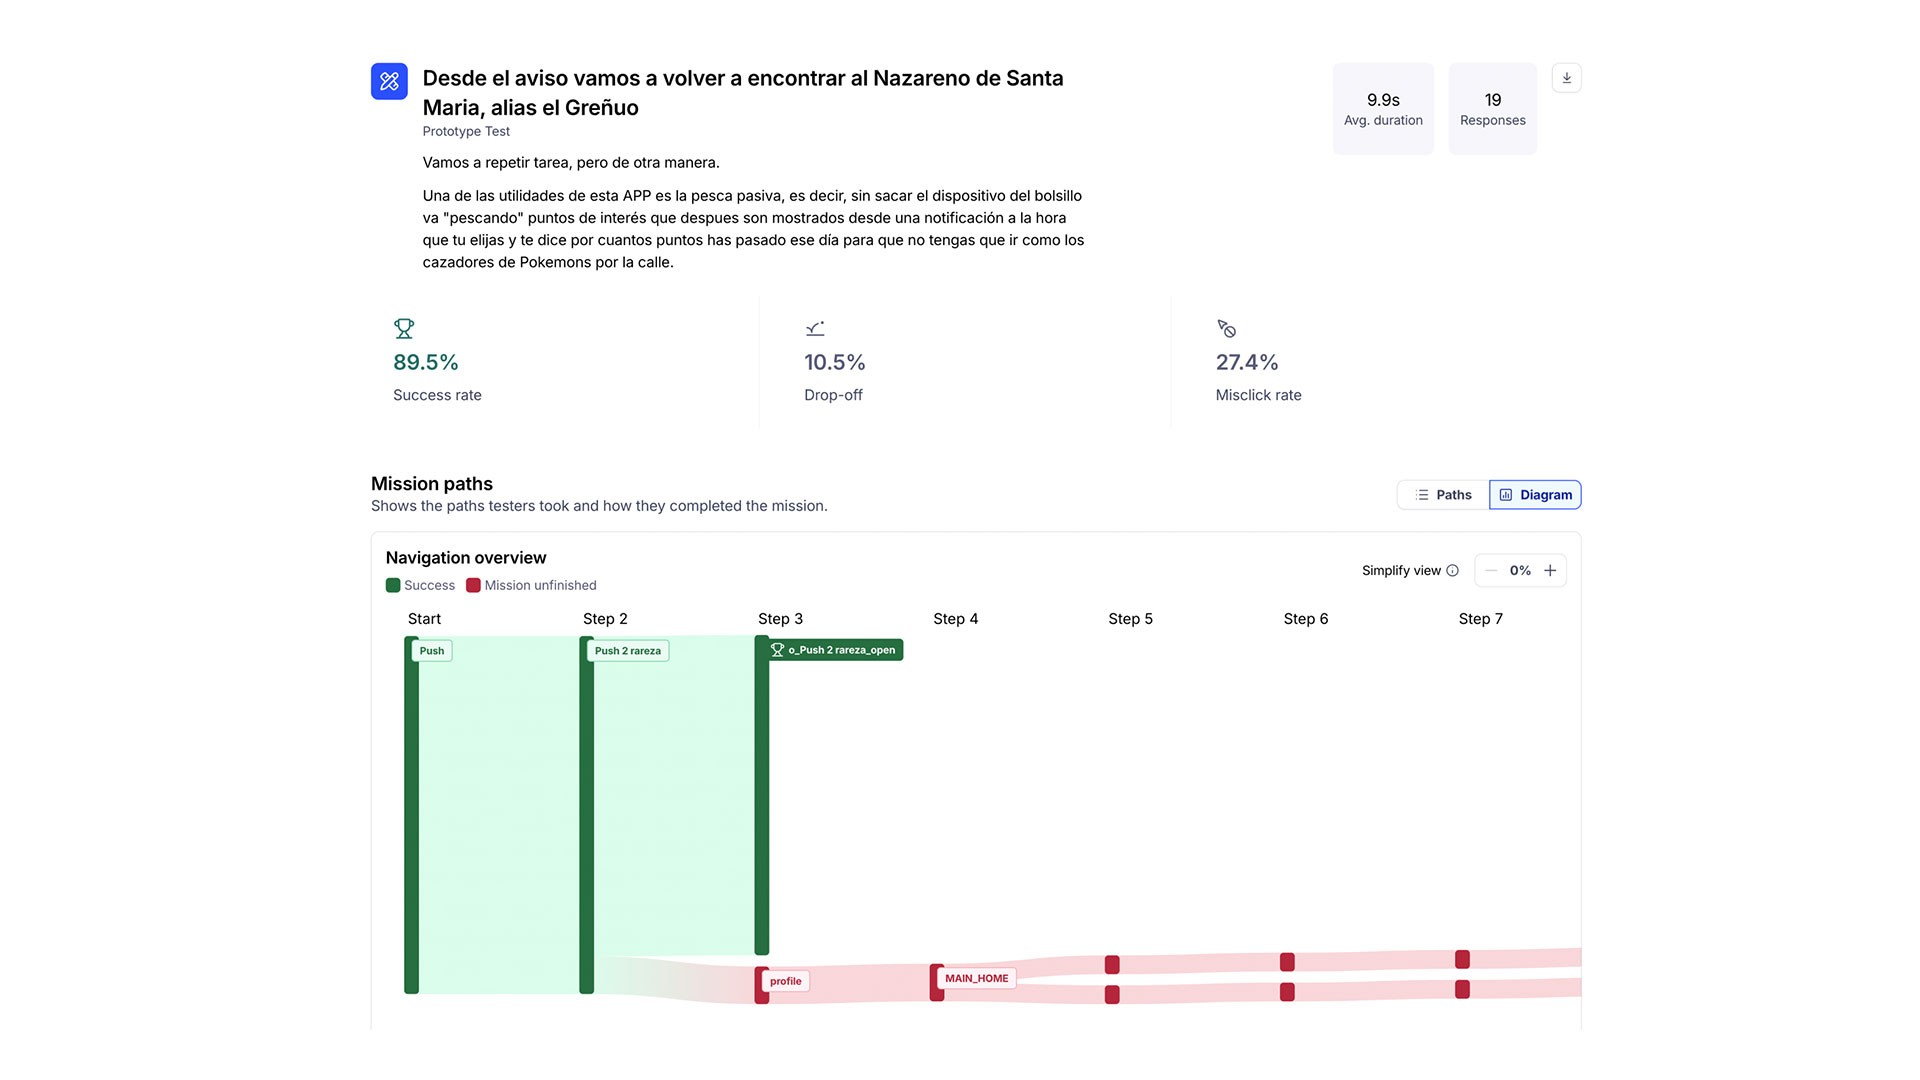Click the profile unfinished node
The height and width of the screenshot is (1080, 1920).
point(785,981)
